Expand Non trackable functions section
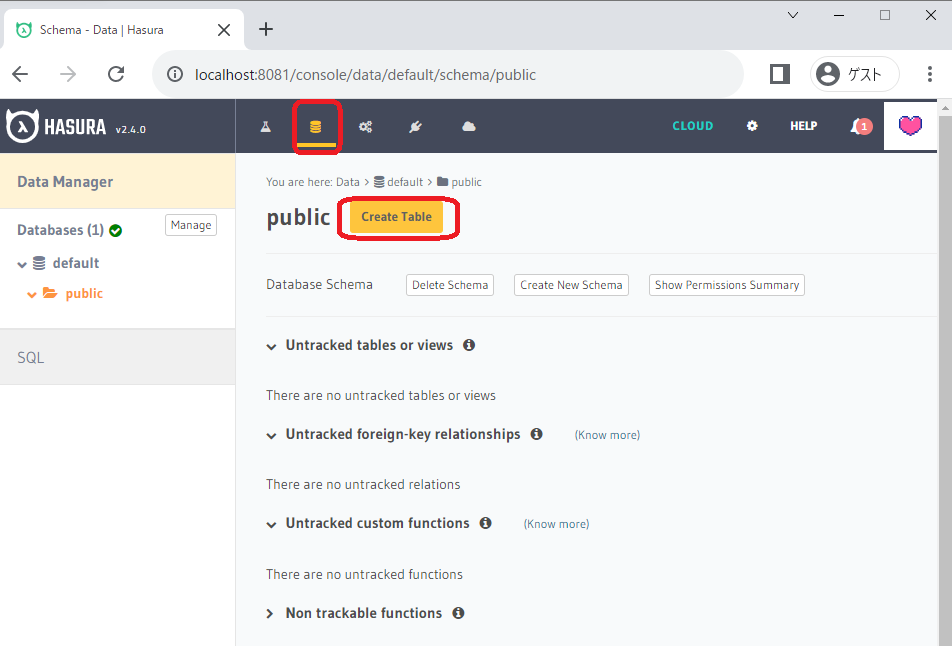952x646 pixels. tap(270, 614)
